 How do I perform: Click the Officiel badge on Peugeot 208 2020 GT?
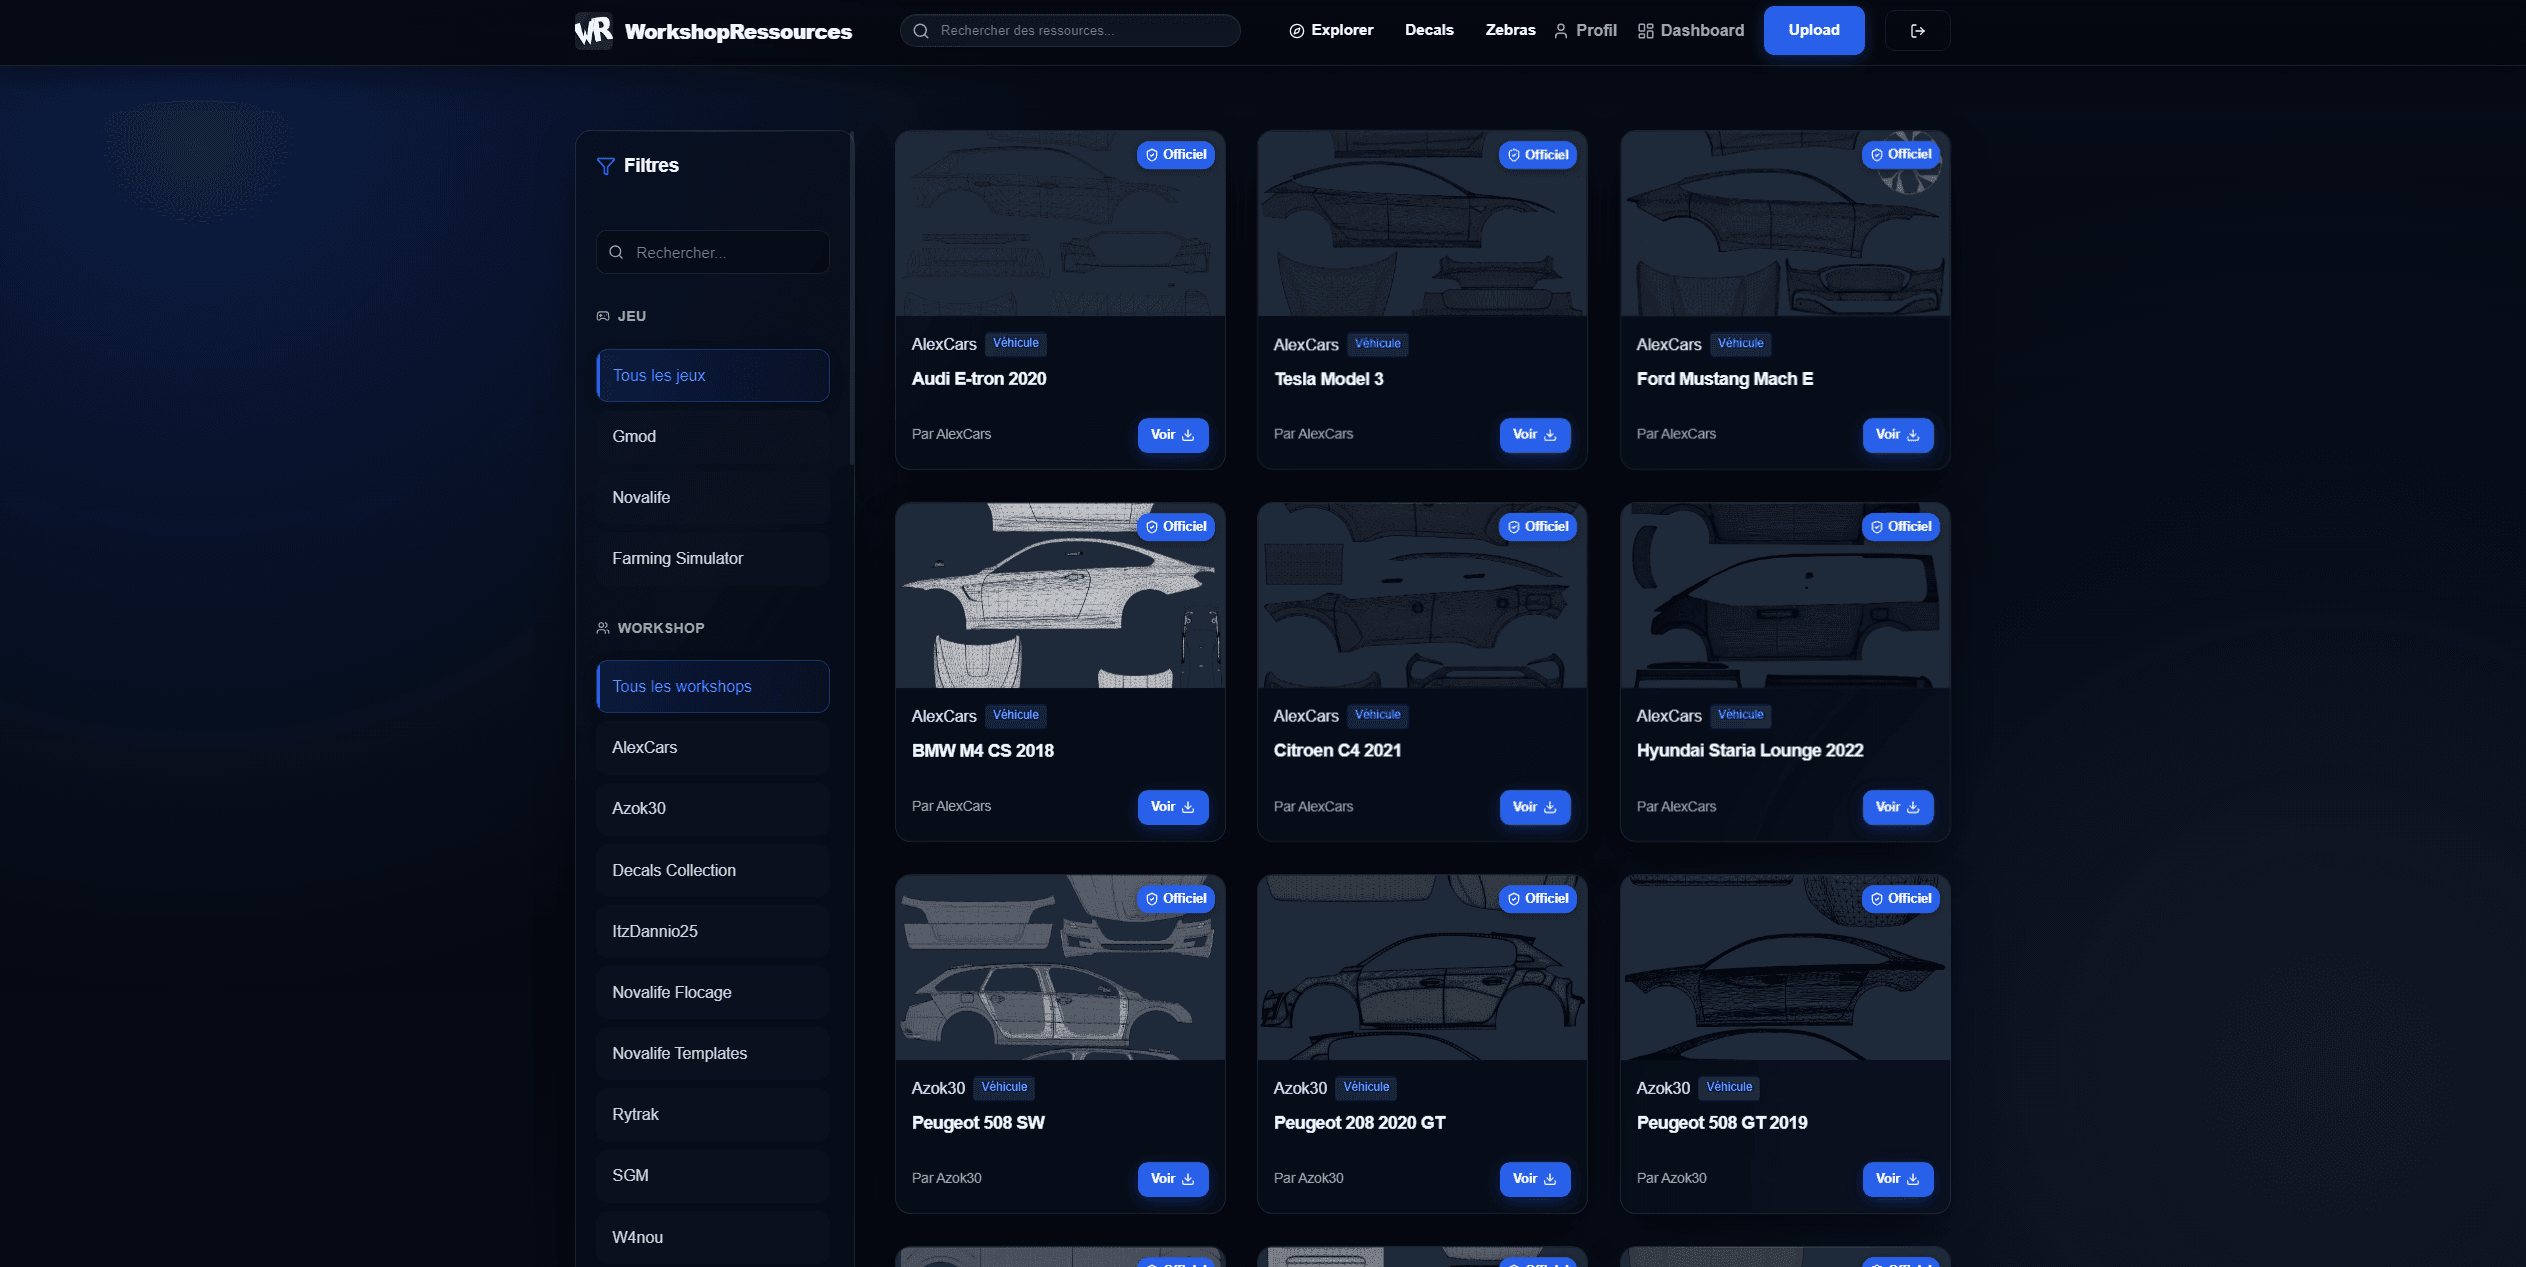1538,899
